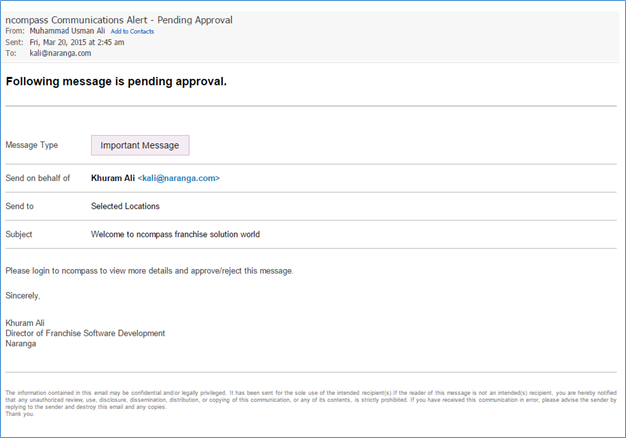Click subject 'Welcome to ncompass franchise solution world'
This screenshot has height=438, width=626.
(x=175, y=234)
